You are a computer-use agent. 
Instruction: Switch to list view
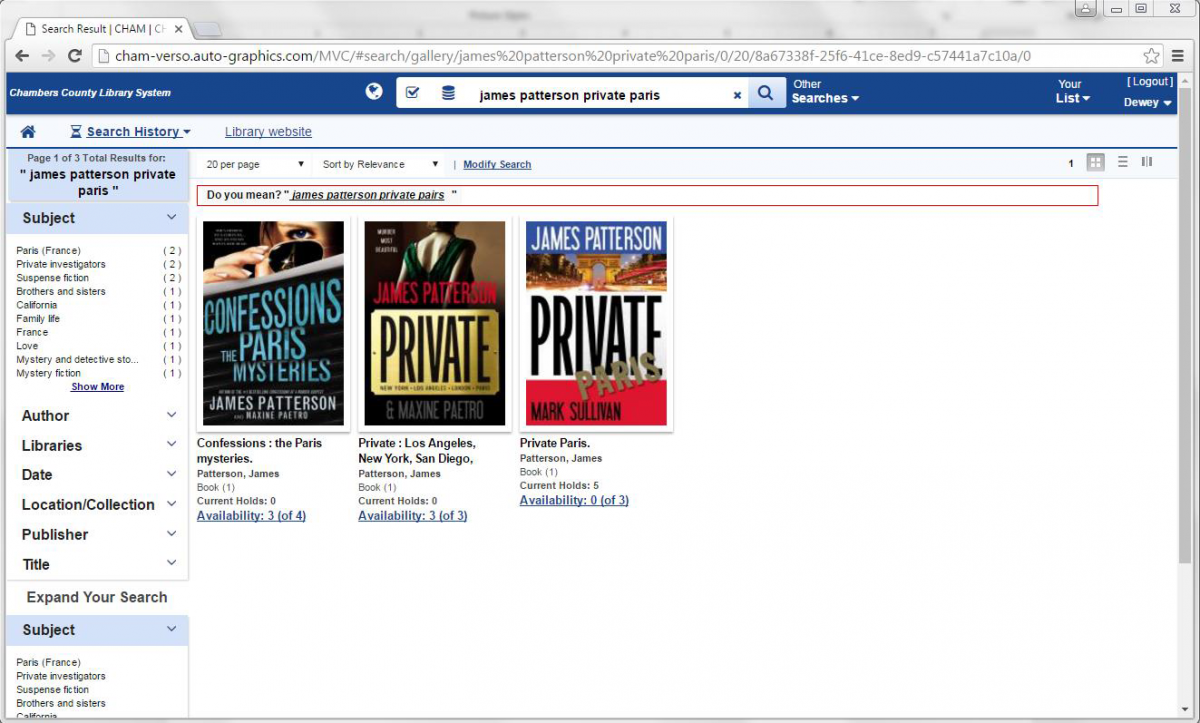[x=1123, y=162]
